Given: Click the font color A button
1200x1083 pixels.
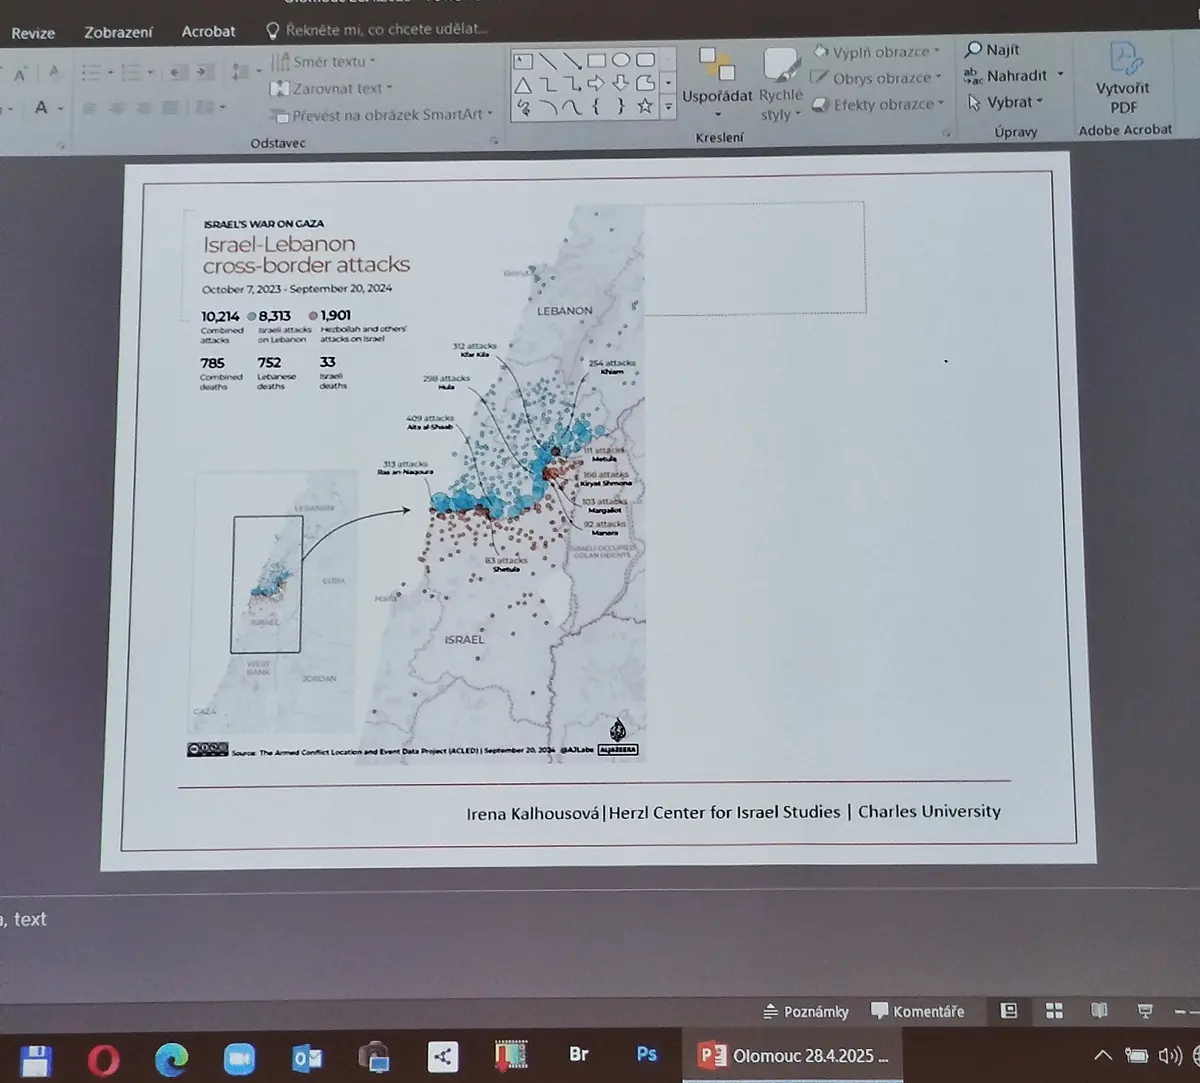Looking at the screenshot, I should (42, 108).
